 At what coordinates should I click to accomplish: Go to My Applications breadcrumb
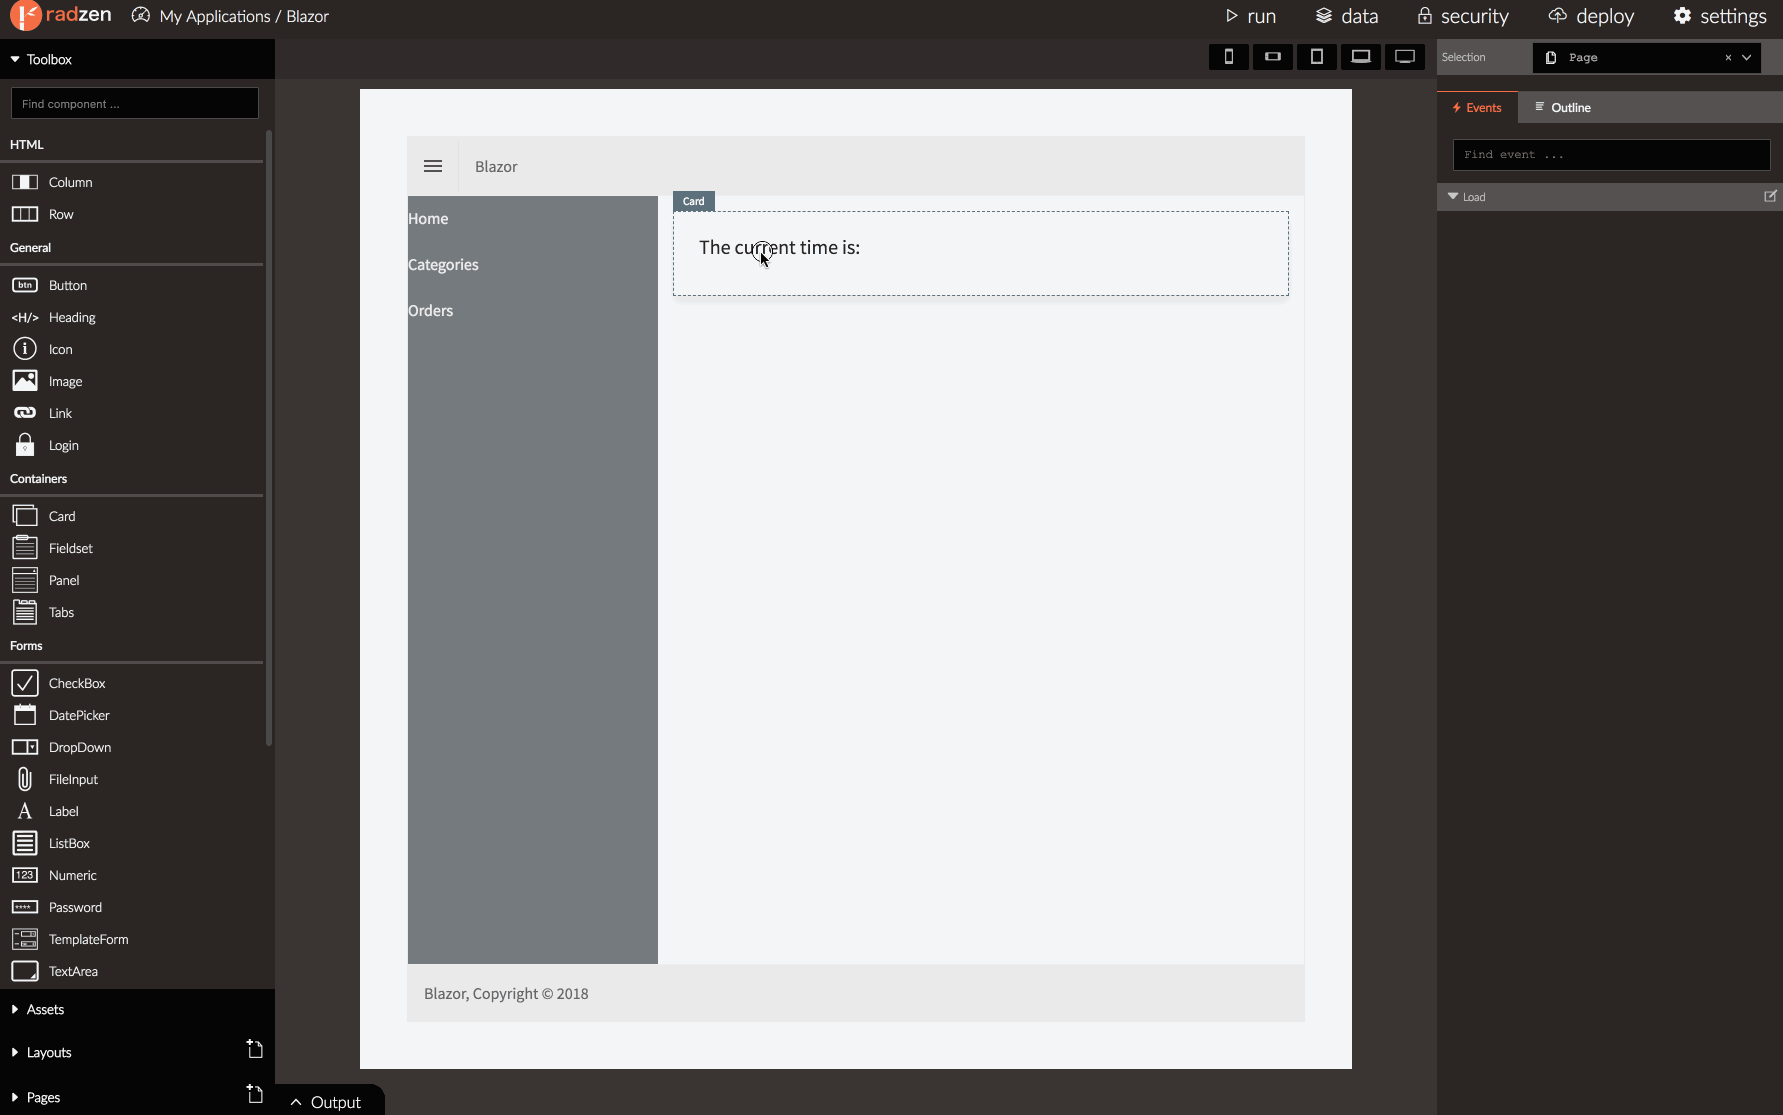[x=215, y=16]
